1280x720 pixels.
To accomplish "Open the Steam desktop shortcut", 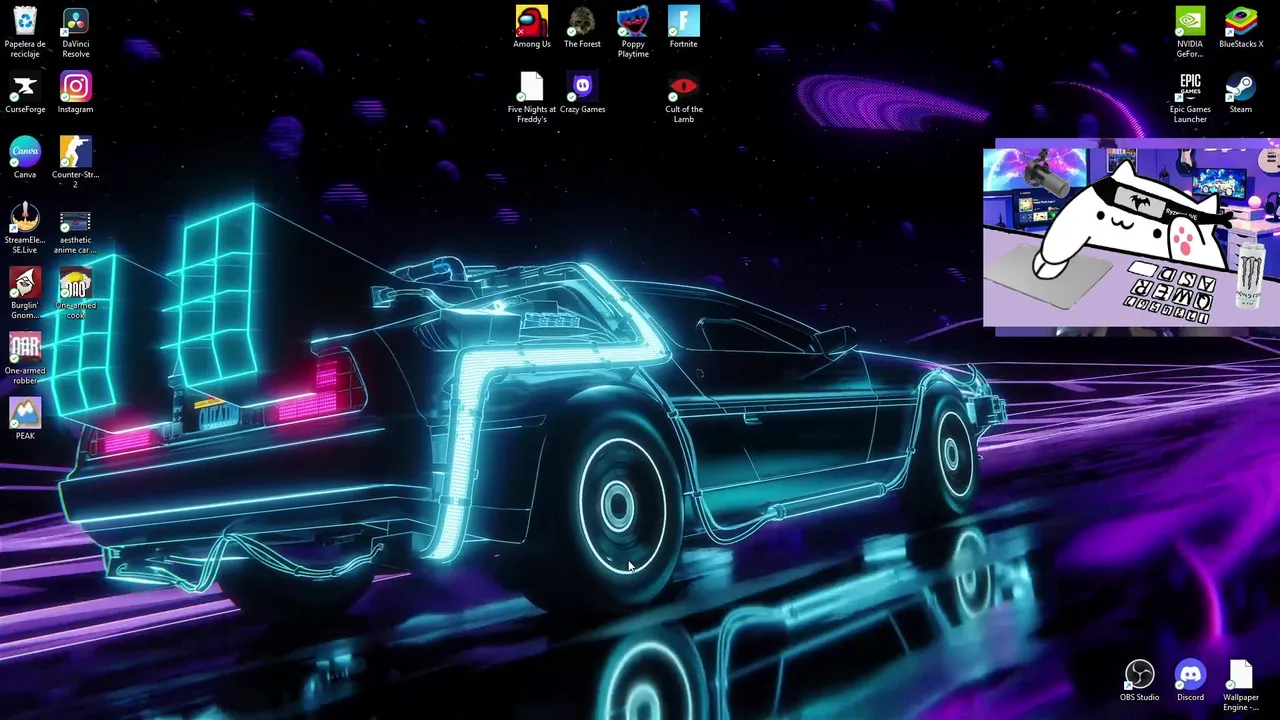I will point(1241,92).
